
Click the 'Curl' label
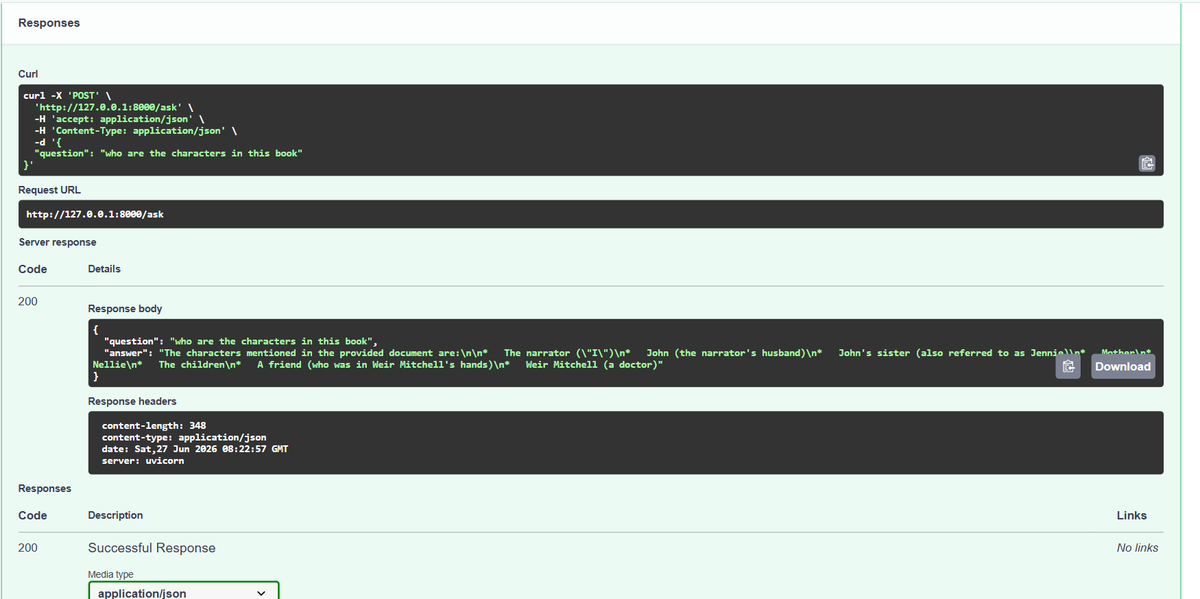(x=29, y=74)
